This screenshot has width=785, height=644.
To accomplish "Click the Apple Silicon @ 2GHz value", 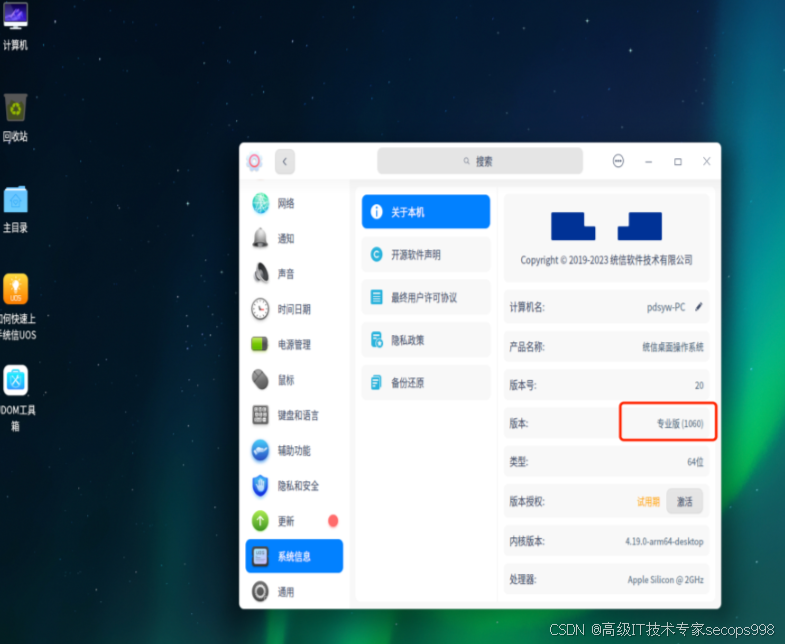I will 665,580.
